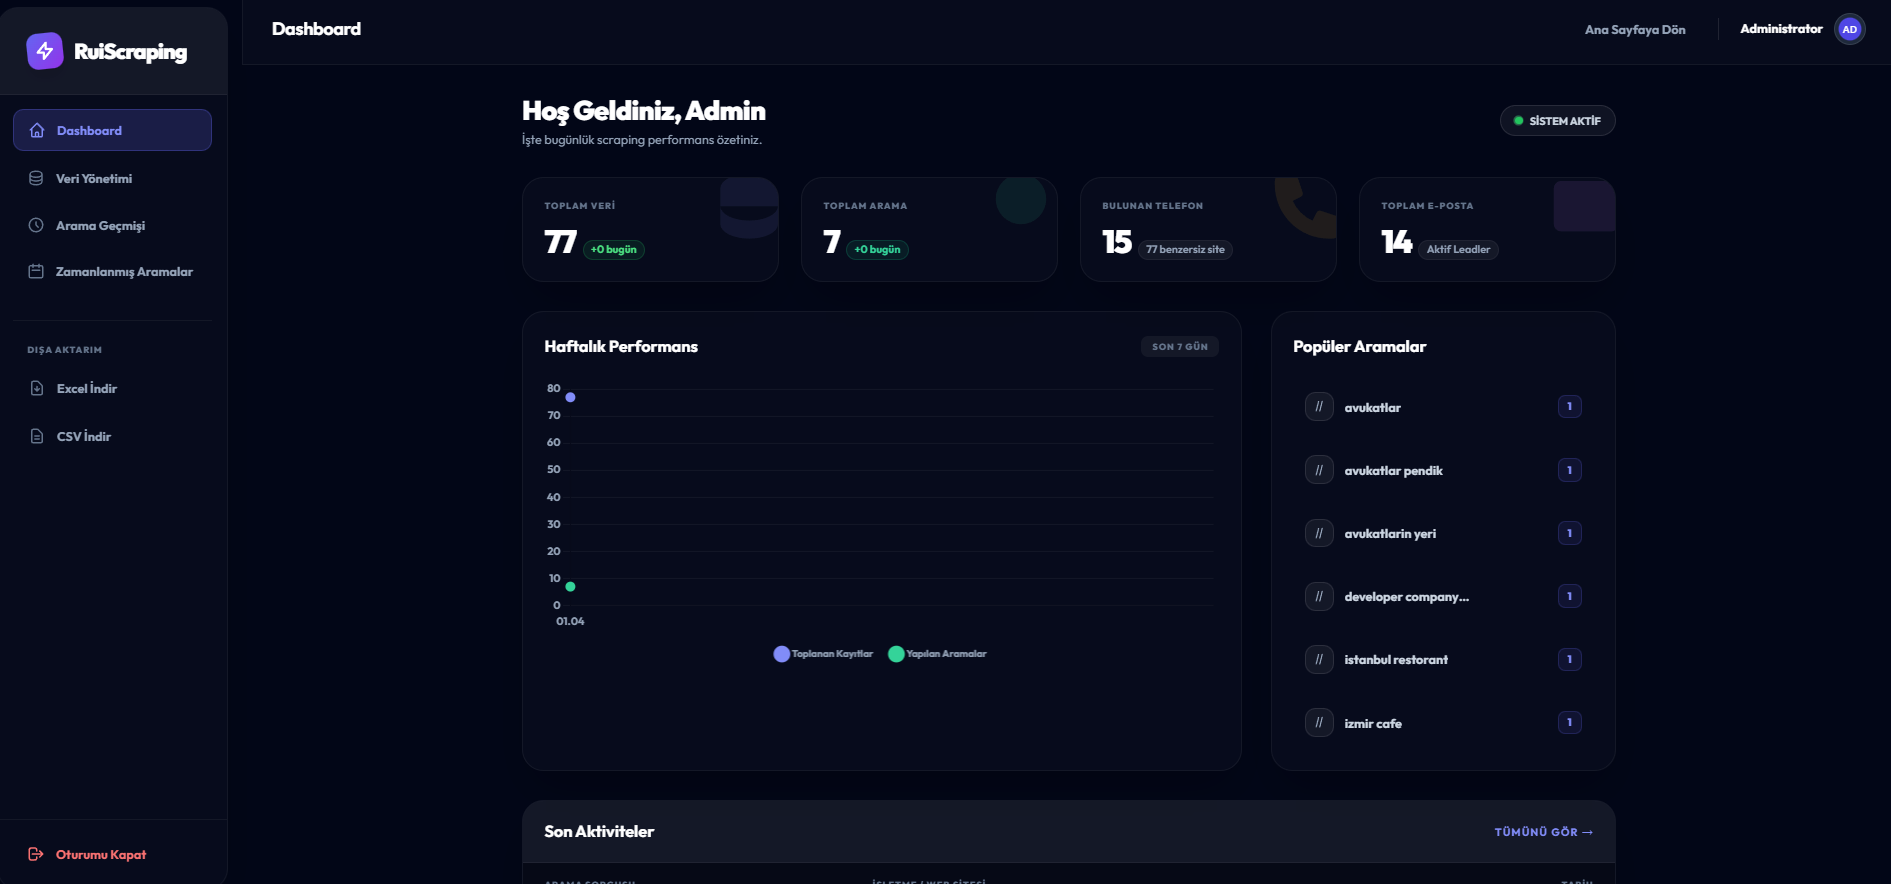Click the 01.04 date label on chart
The image size is (1891, 884).
[x=570, y=621]
